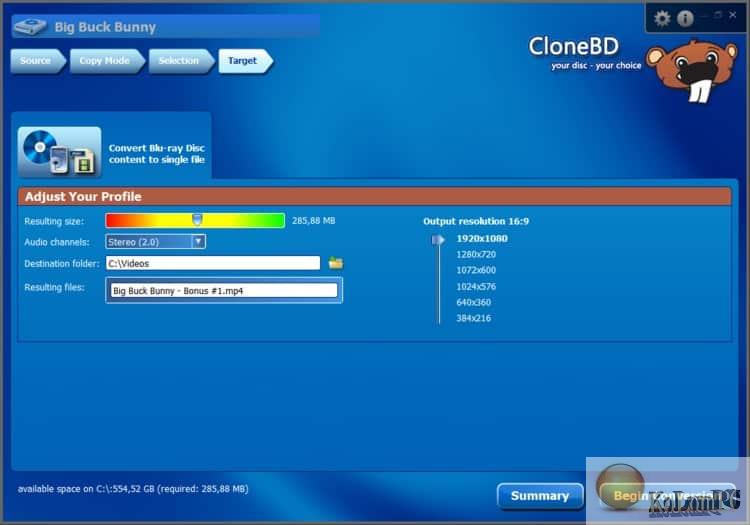Click the output resolution slider handle

tap(438, 240)
